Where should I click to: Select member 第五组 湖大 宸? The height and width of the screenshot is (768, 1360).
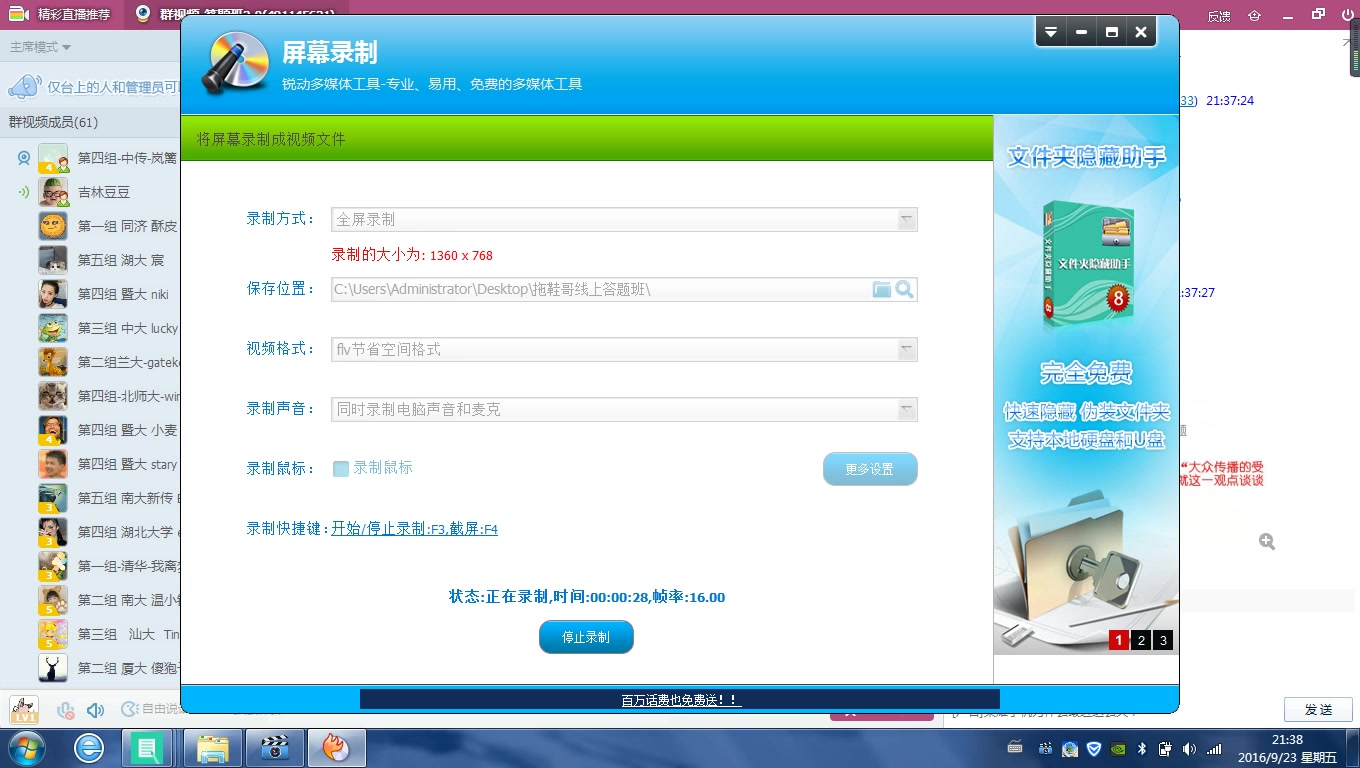pyautogui.click(x=90, y=260)
